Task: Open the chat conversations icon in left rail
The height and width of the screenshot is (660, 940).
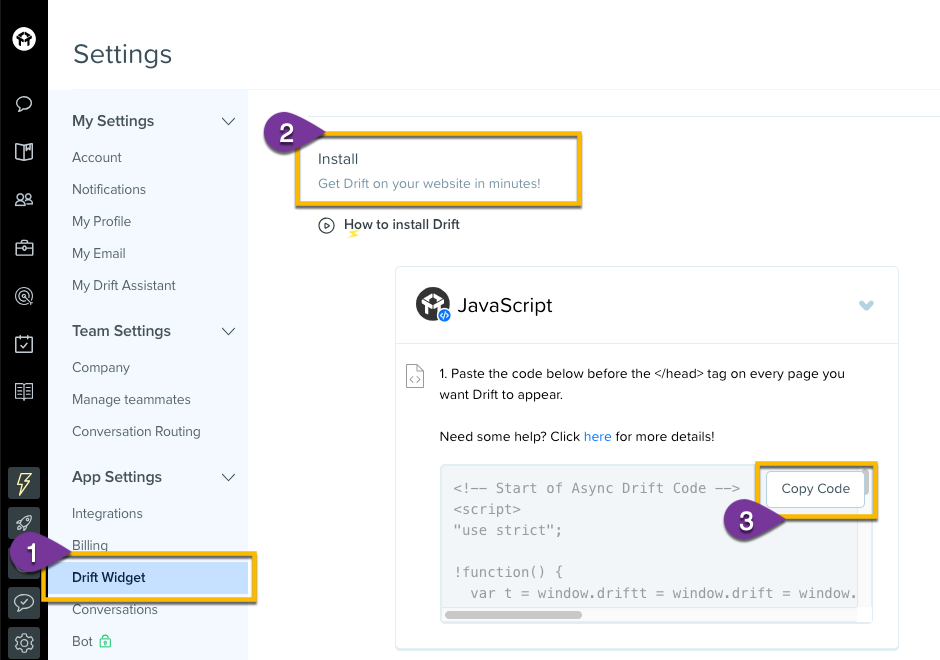Action: coord(24,103)
